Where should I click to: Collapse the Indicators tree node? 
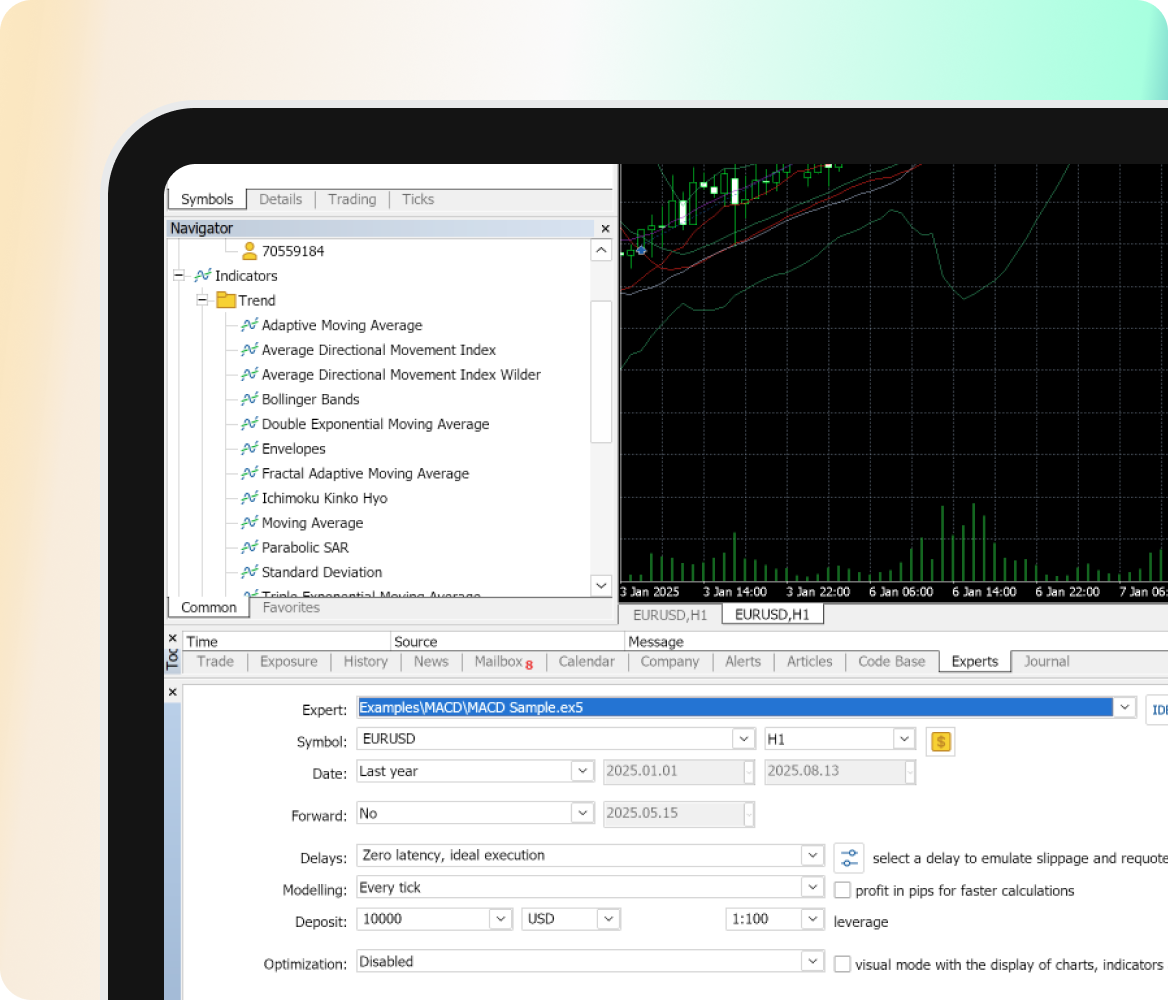point(179,276)
